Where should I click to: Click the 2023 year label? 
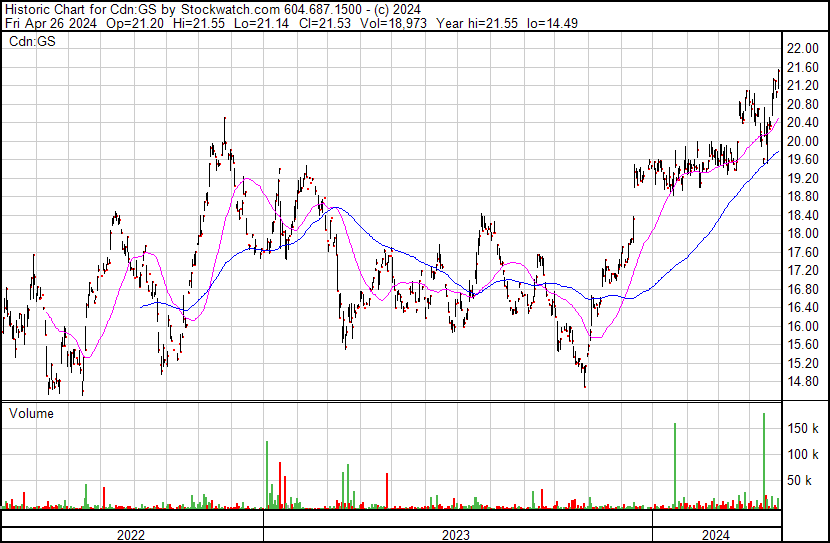point(456,535)
